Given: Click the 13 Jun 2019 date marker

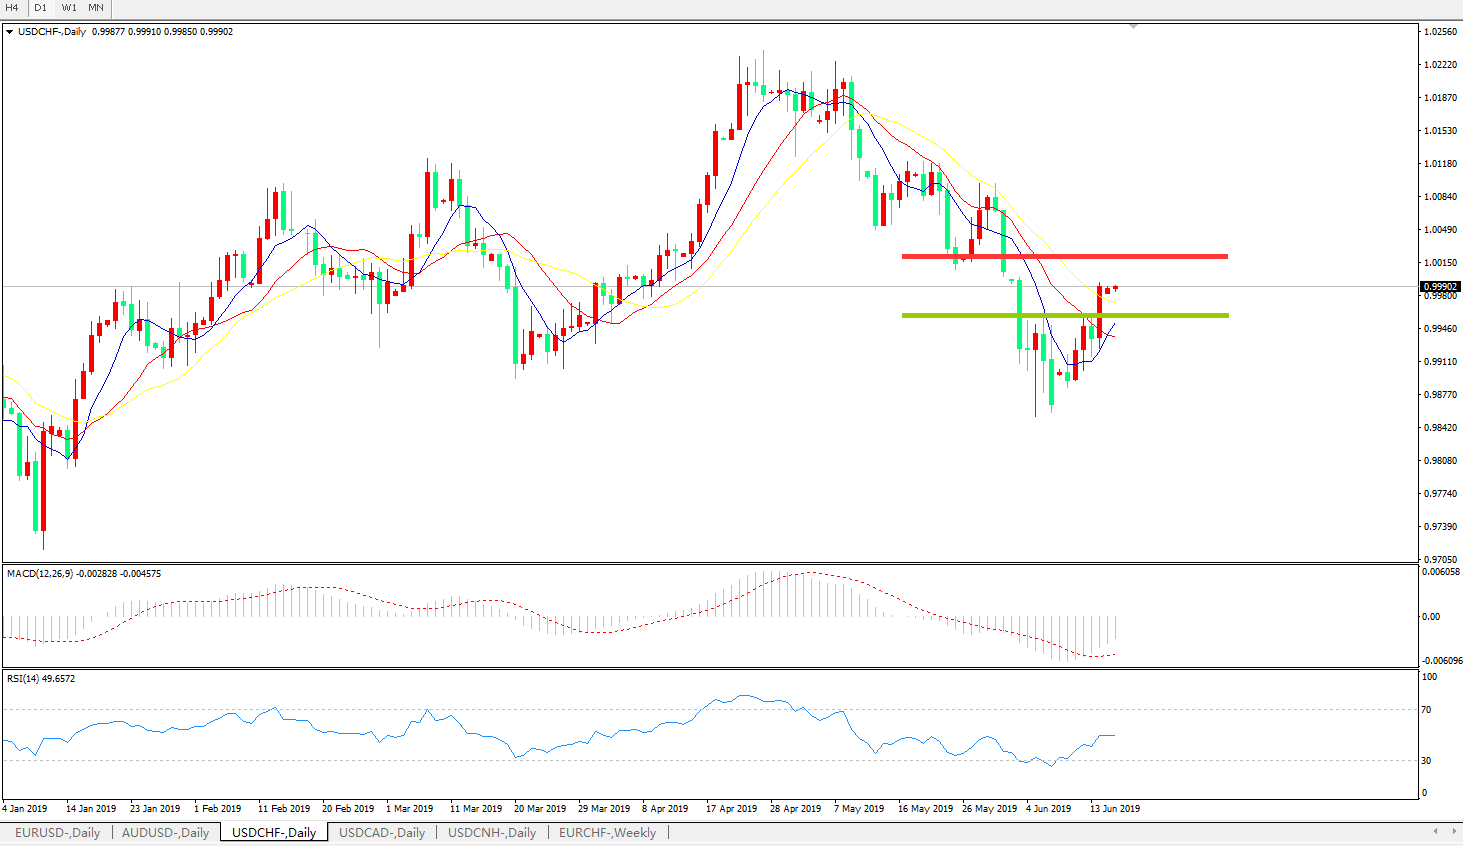Looking at the screenshot, I should coord(1114,808).
